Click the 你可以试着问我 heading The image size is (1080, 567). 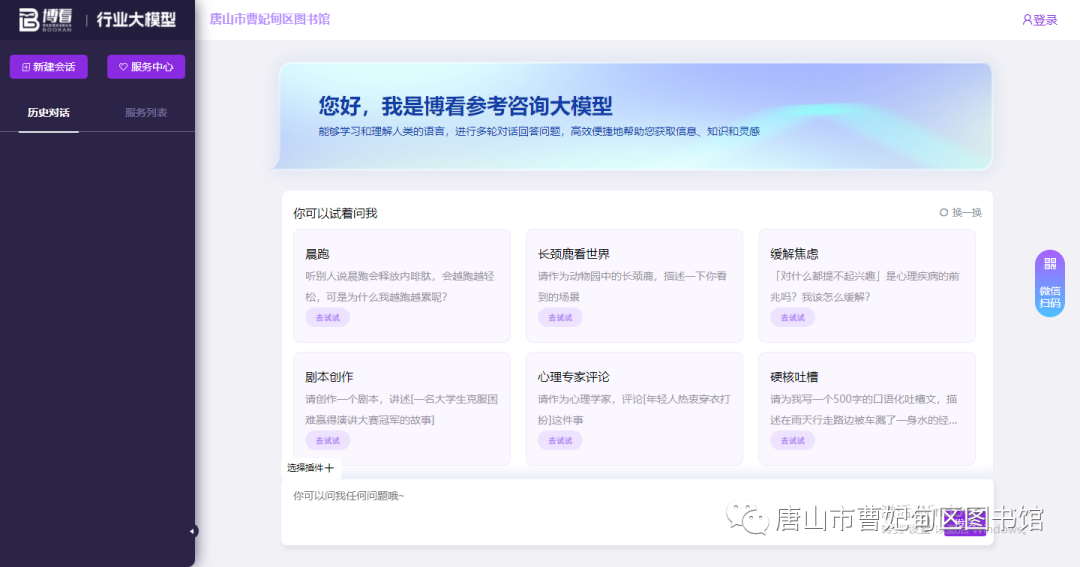pyautogui.click(x=335, y=214)
